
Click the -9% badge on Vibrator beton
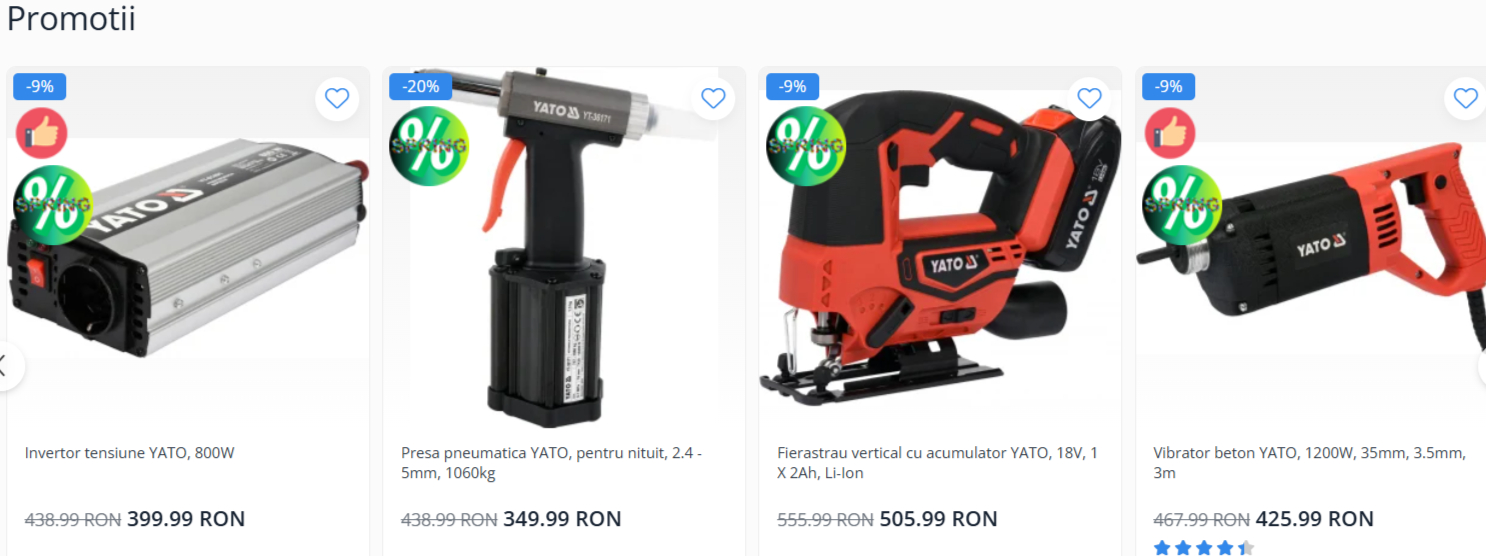(x=1168, y=87)
